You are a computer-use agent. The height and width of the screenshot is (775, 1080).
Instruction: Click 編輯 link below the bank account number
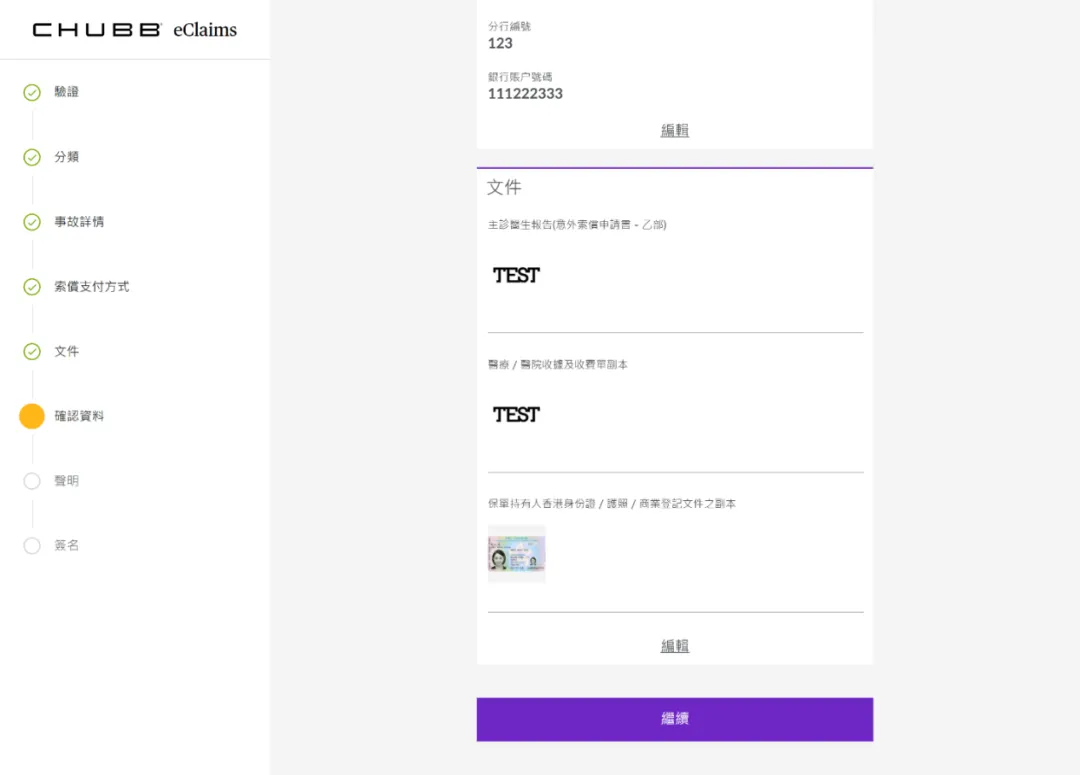(675, 130)
